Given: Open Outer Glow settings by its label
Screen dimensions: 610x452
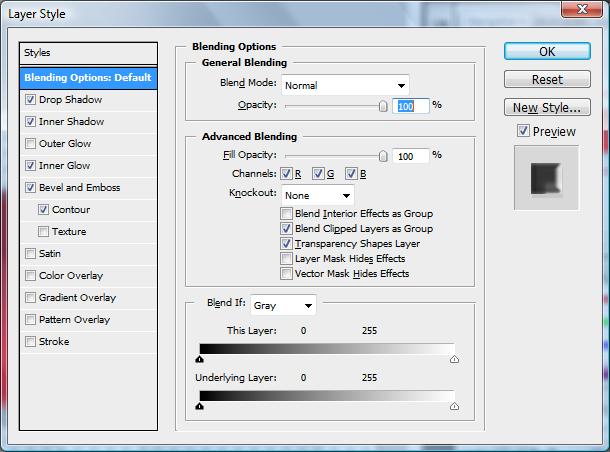Looking at the screenshot, I should (x=65, y=144).
